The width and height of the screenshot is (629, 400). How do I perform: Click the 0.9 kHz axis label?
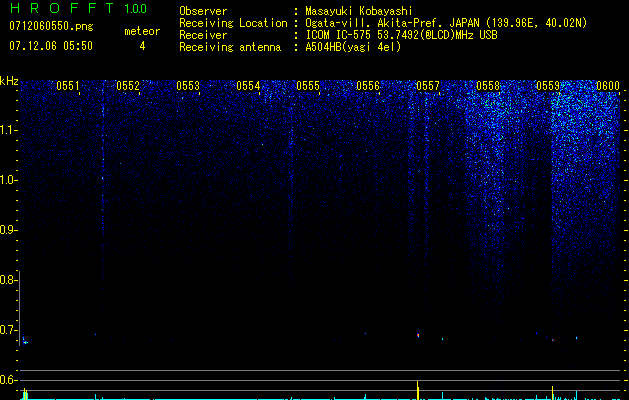9,230
